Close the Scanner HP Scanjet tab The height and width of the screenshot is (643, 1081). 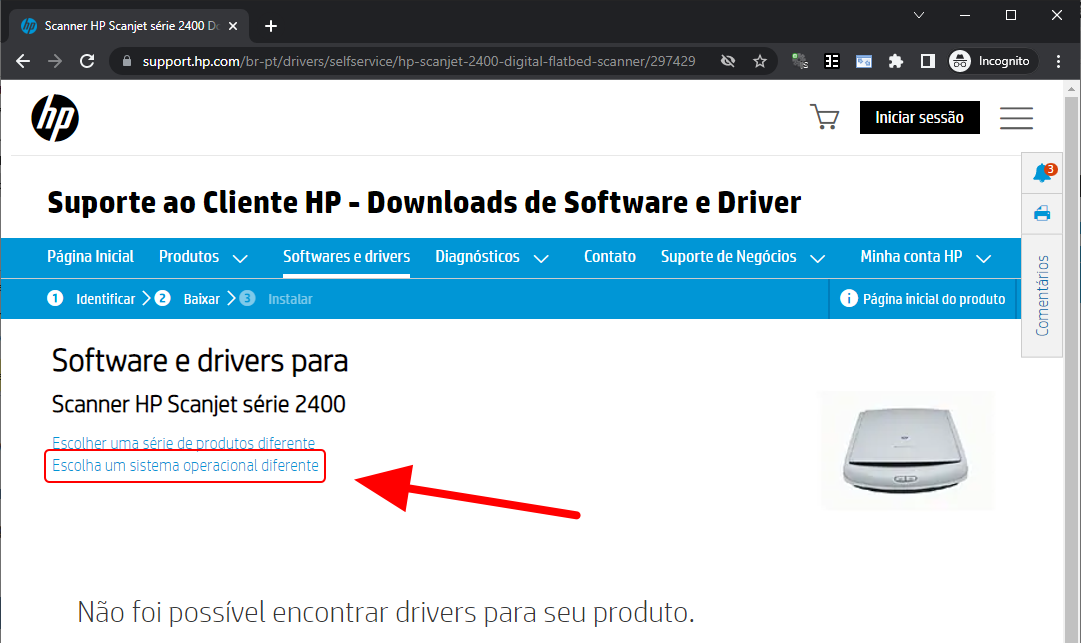233,26
